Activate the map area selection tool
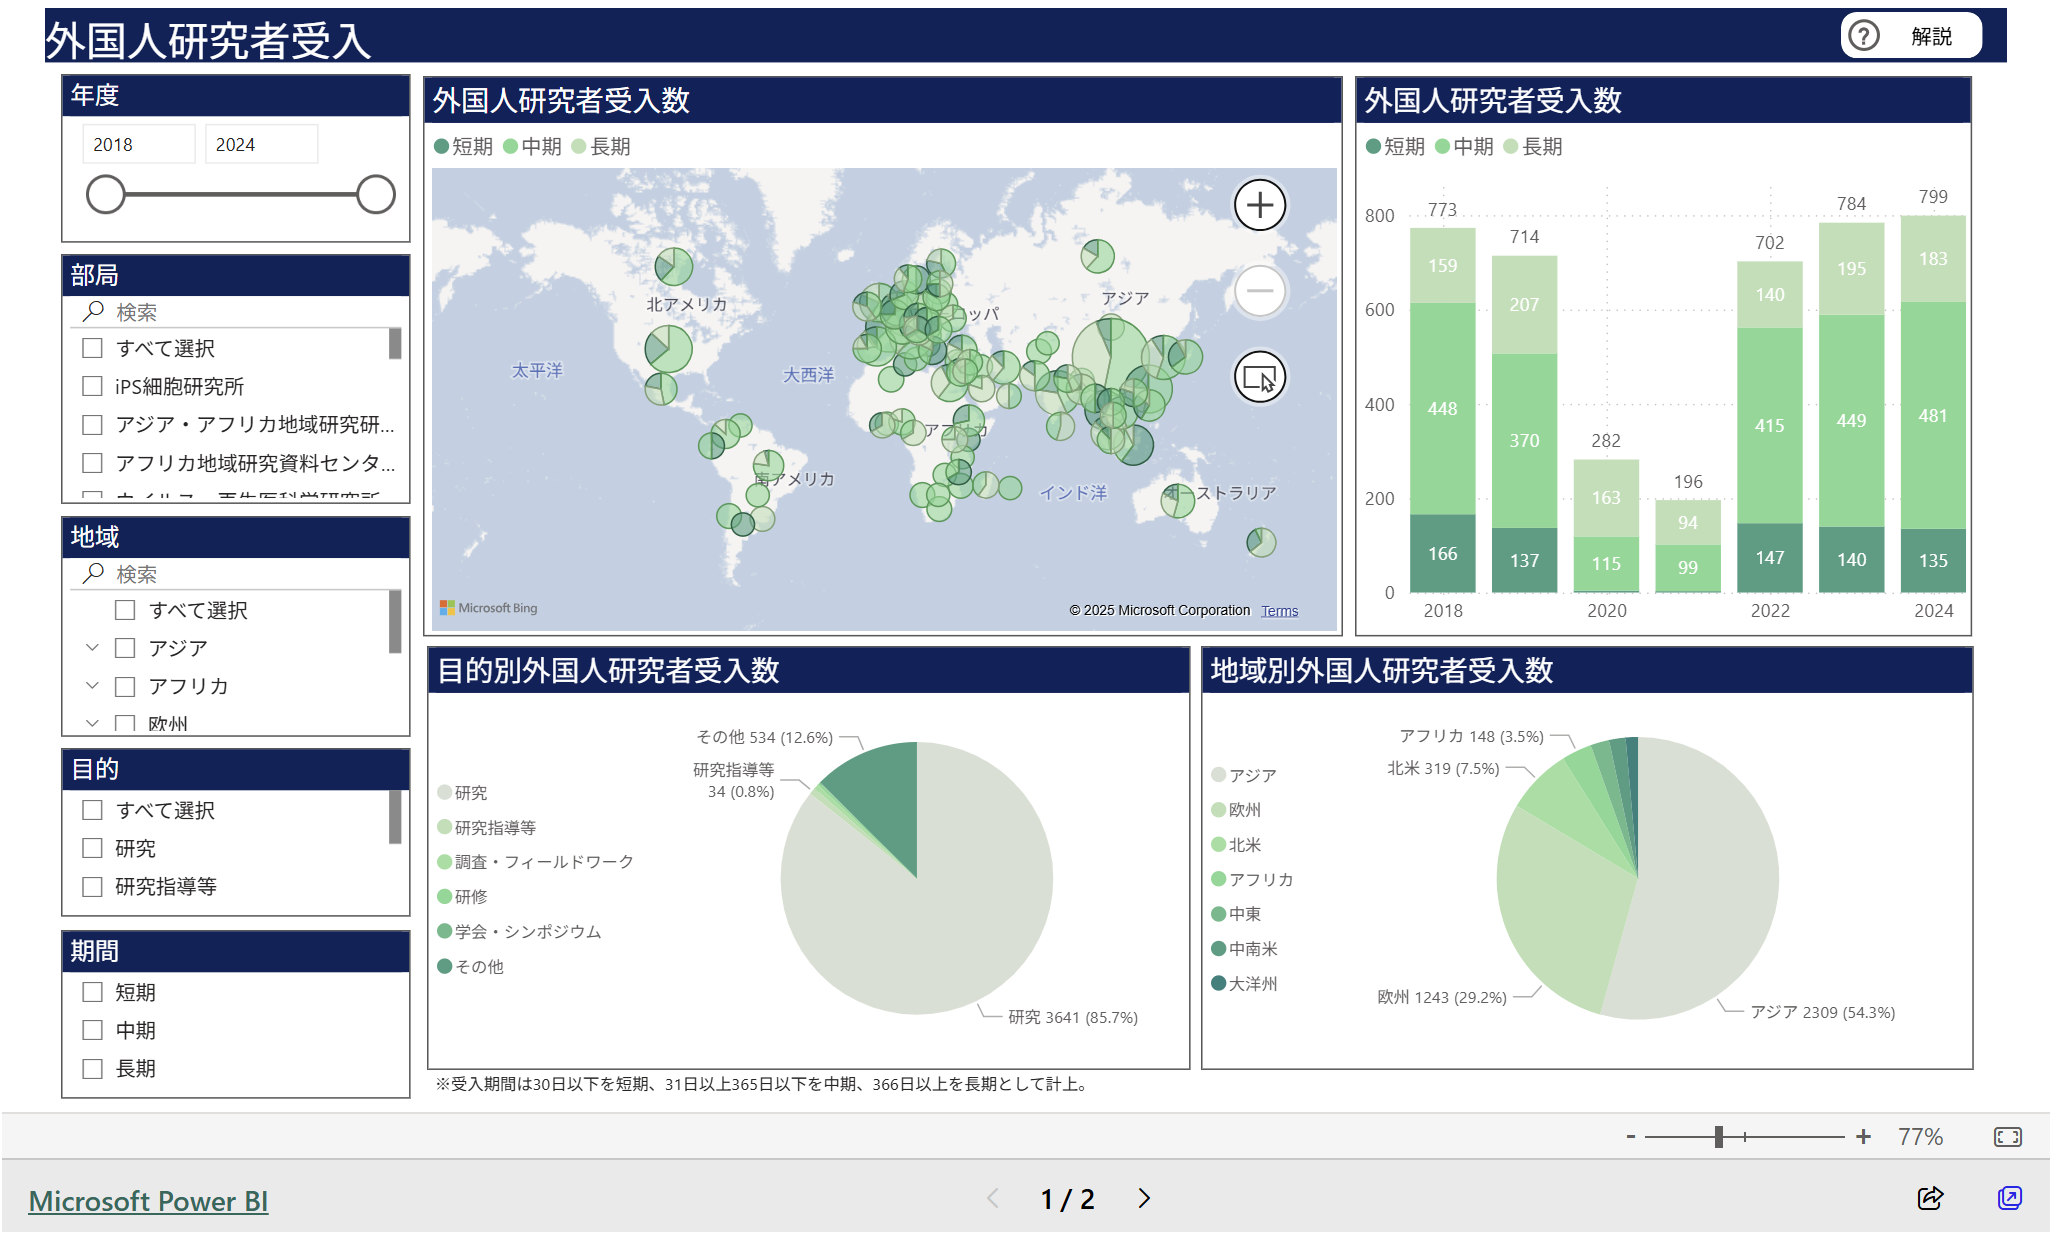The height and width of the screenshot is (1238, 2059). (1259, 378)
